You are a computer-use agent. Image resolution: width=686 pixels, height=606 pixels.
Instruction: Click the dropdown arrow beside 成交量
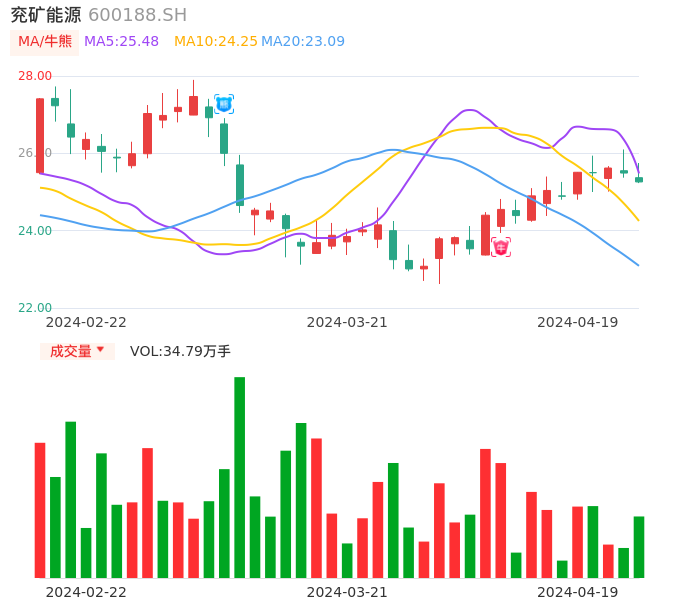(x=100, y=350)
